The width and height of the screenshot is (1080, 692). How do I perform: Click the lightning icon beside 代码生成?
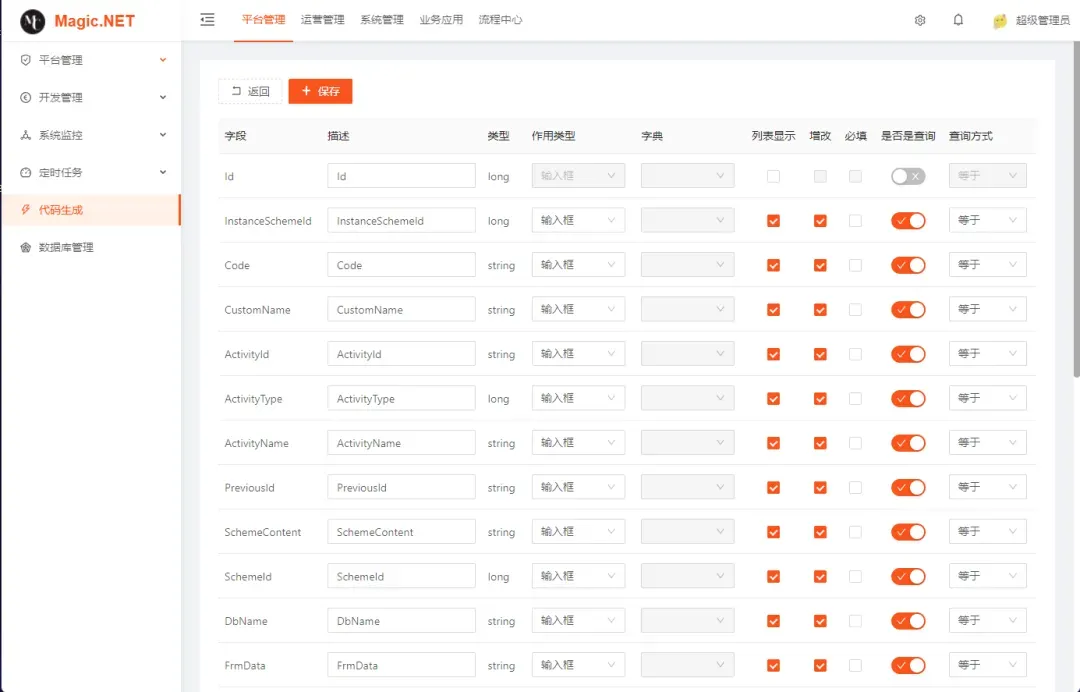tap(25, 209)
